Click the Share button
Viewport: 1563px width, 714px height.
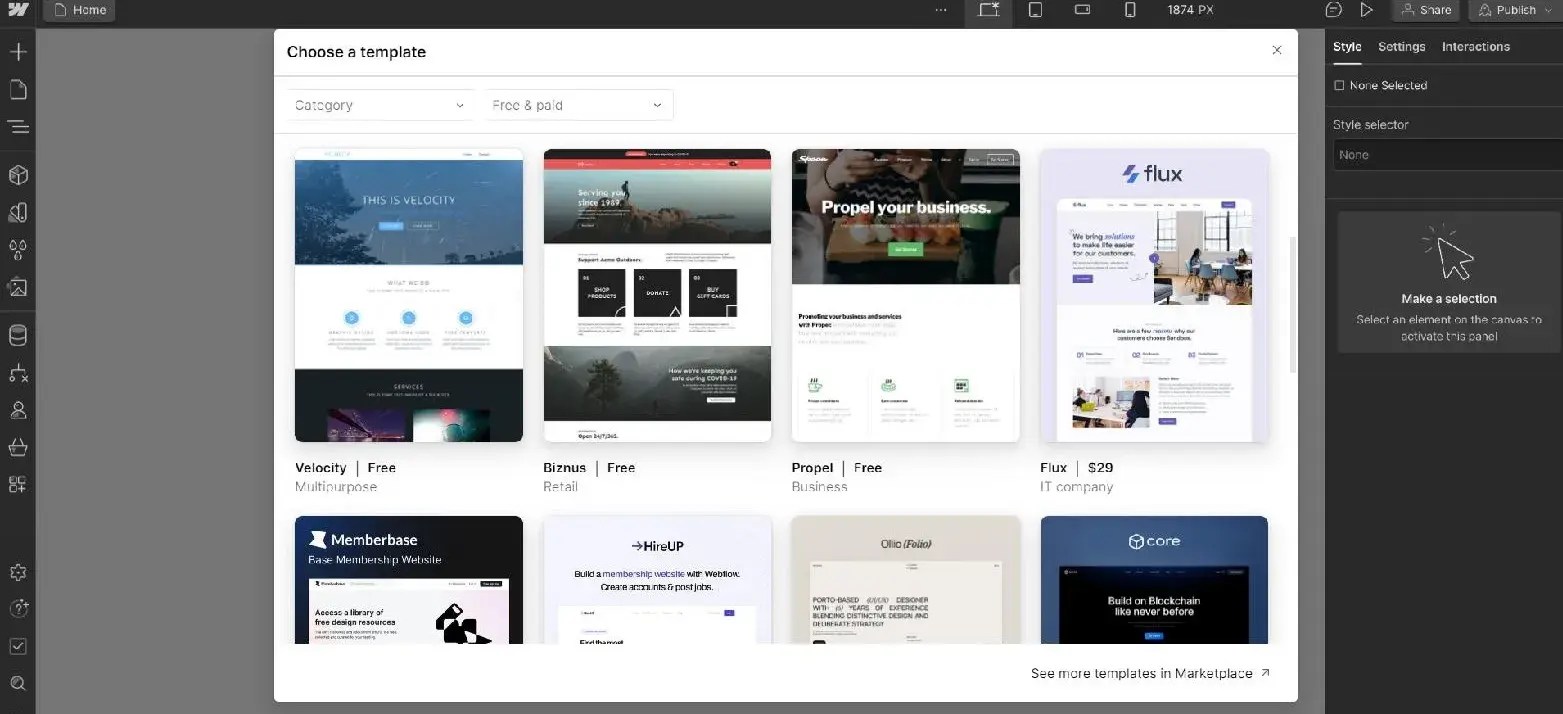tap(1426, 9)
